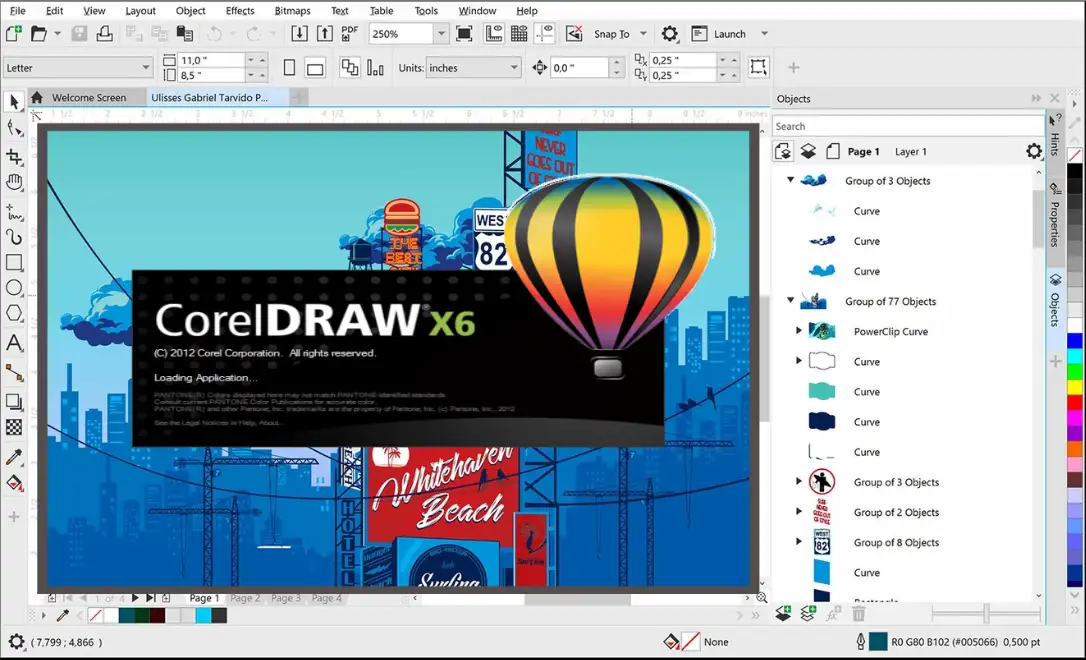Toggle Treat as Filled bounding box option
Screen dimensions: 1086x660
tap(758, 67)
